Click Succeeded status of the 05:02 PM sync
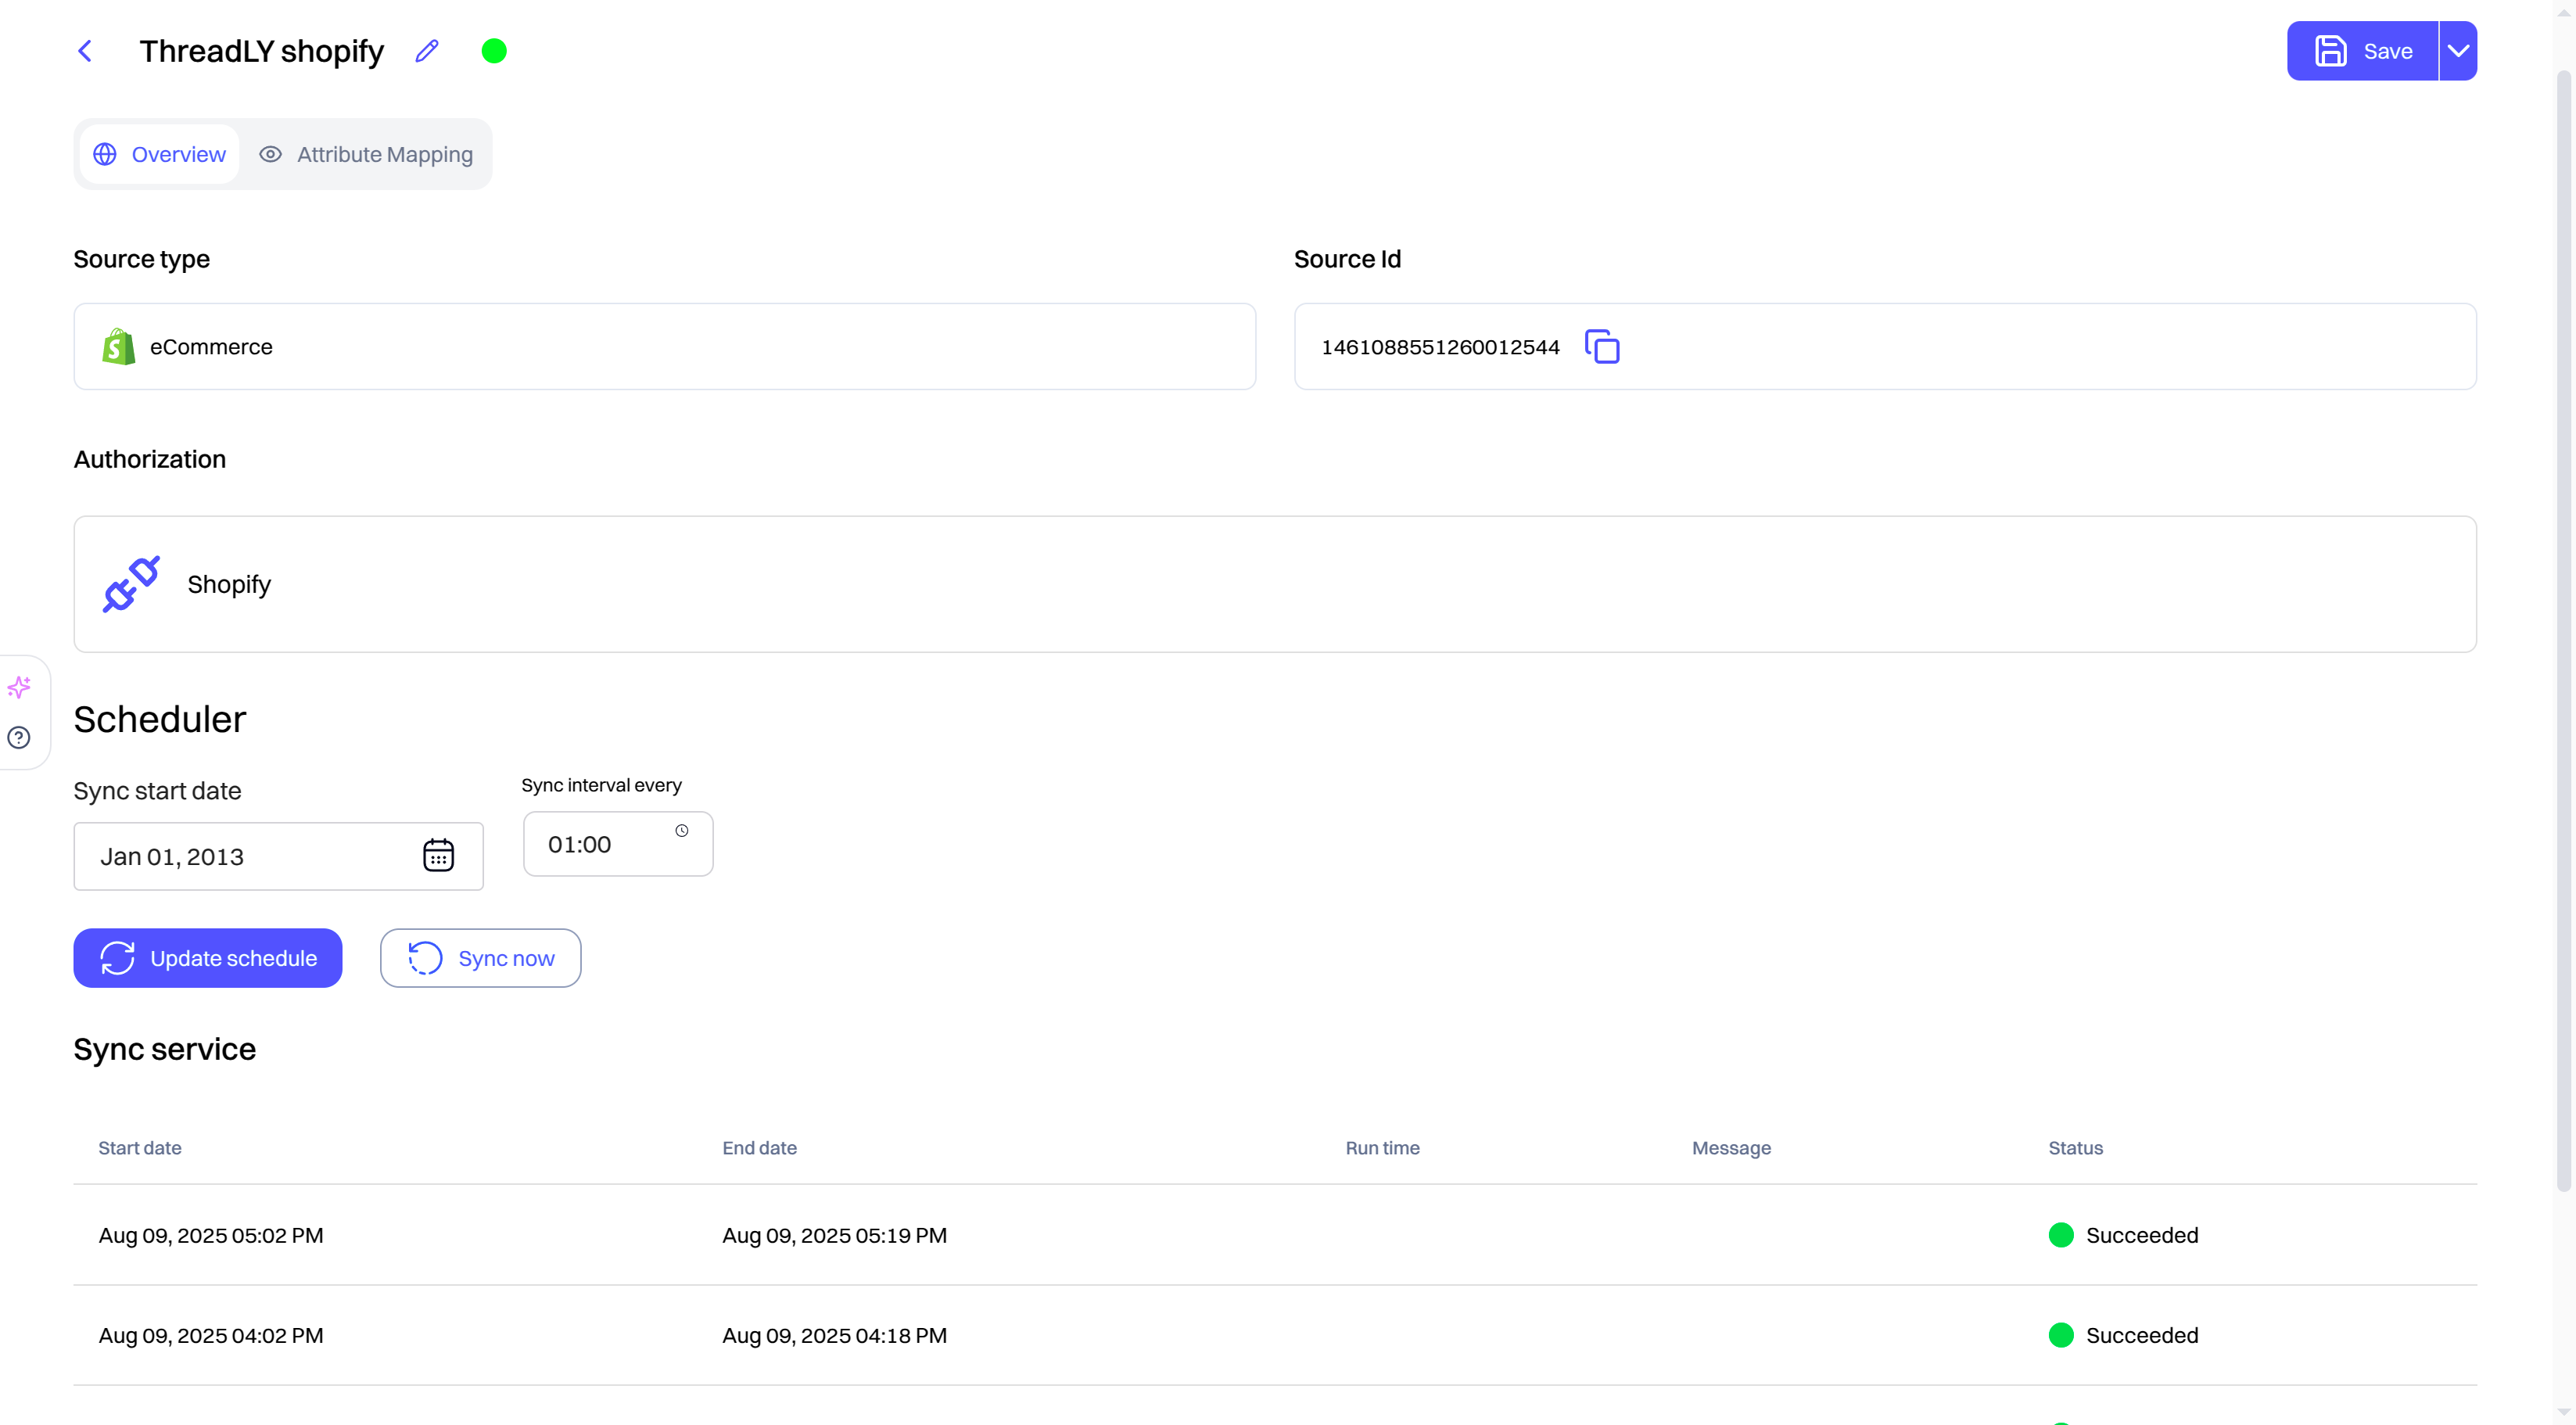 click(2123, 1235)
